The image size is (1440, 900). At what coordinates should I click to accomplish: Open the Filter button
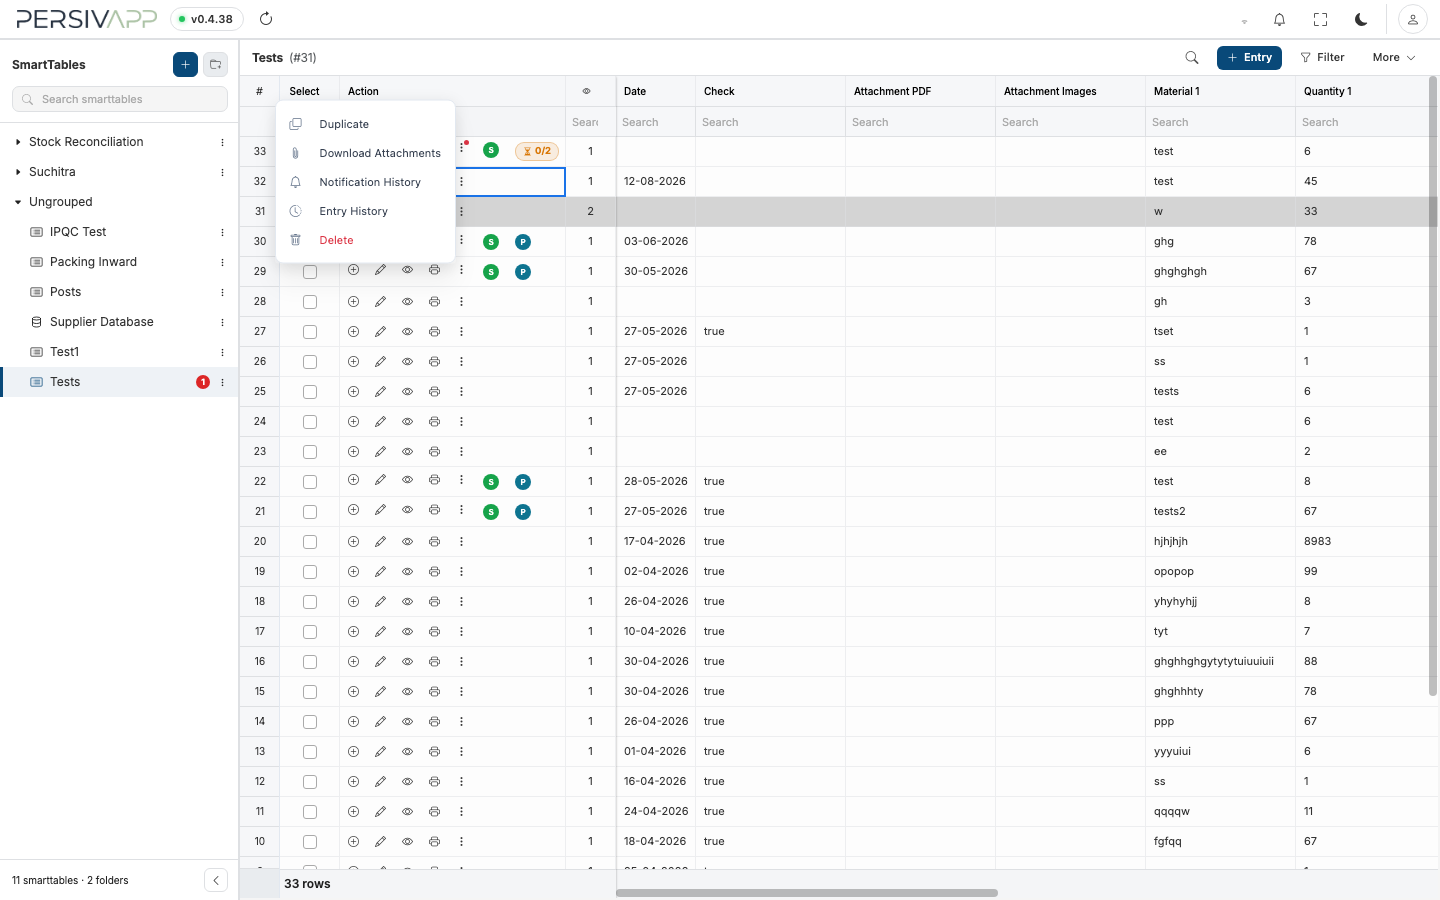pos(1322,58)
